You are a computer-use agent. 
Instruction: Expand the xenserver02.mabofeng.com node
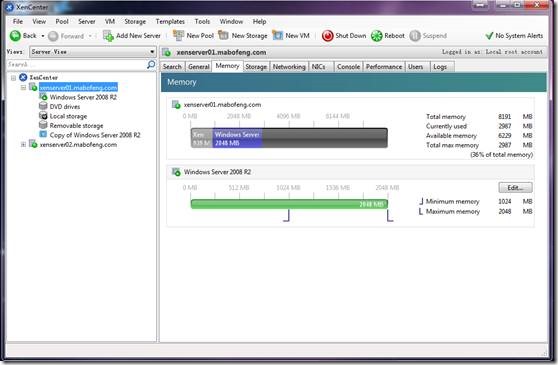click(23, 144)
